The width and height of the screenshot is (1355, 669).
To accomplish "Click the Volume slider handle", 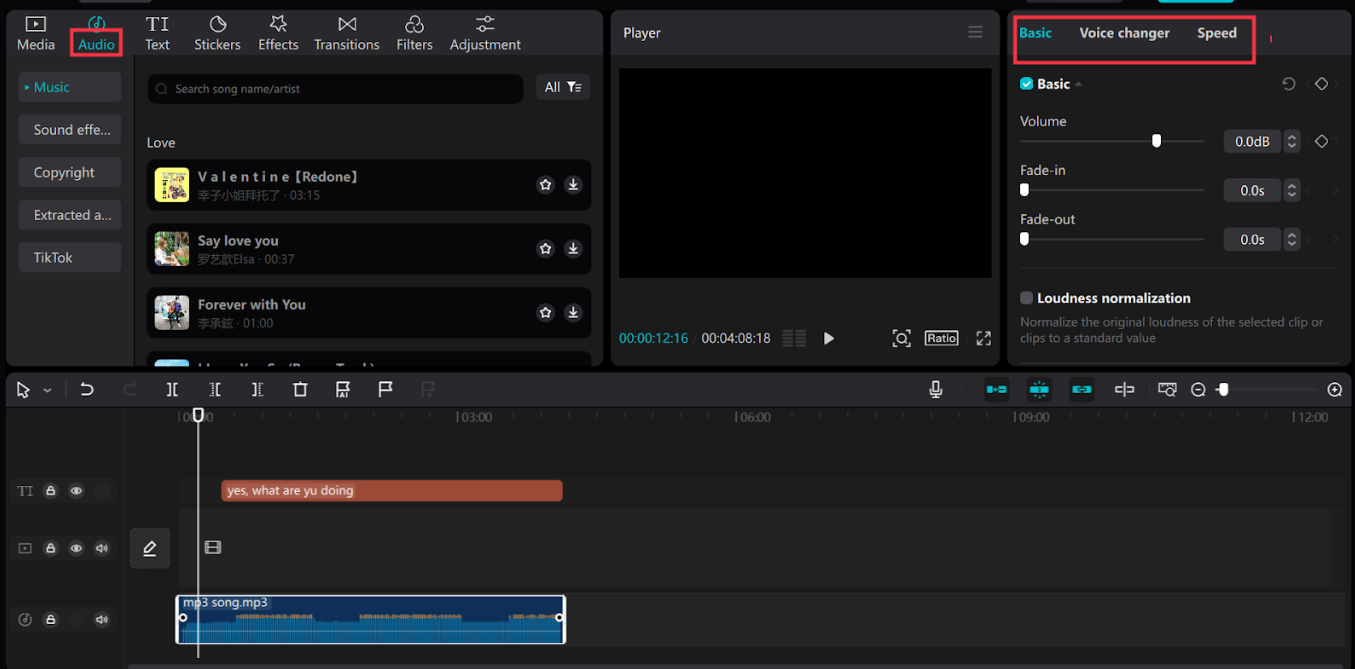I will tap(1156, 141).
